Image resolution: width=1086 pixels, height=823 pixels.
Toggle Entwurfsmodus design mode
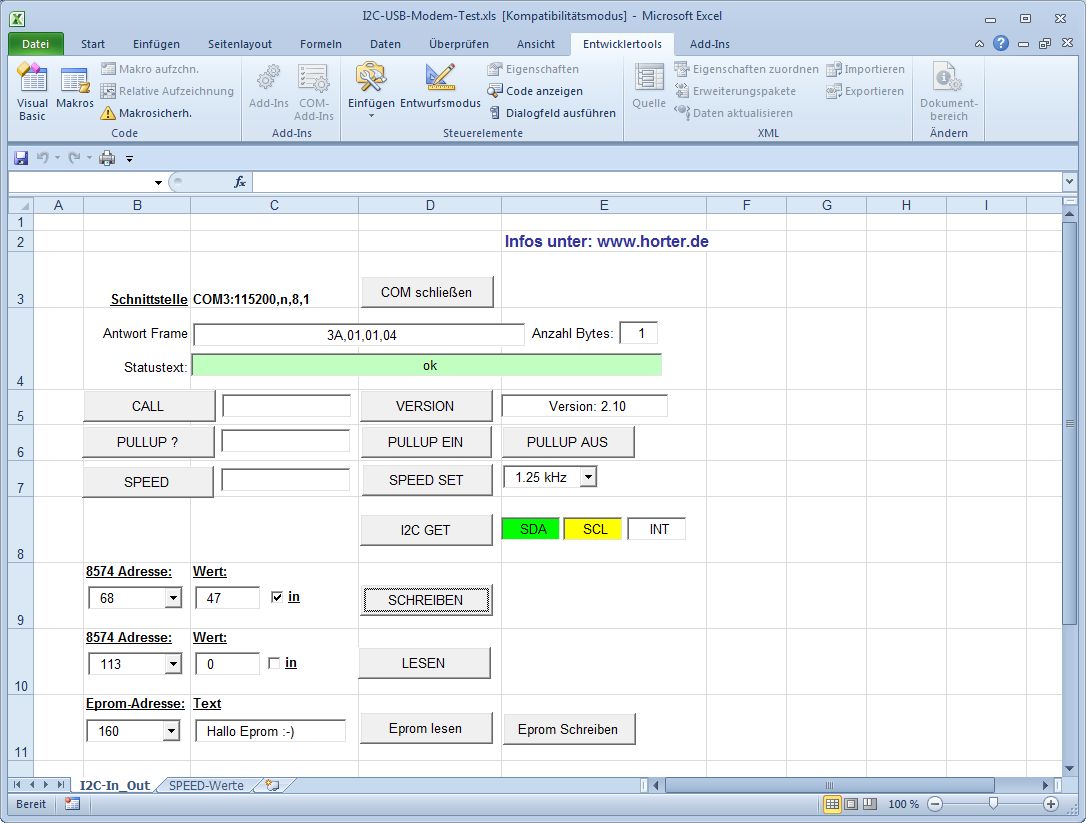(440, 89)
